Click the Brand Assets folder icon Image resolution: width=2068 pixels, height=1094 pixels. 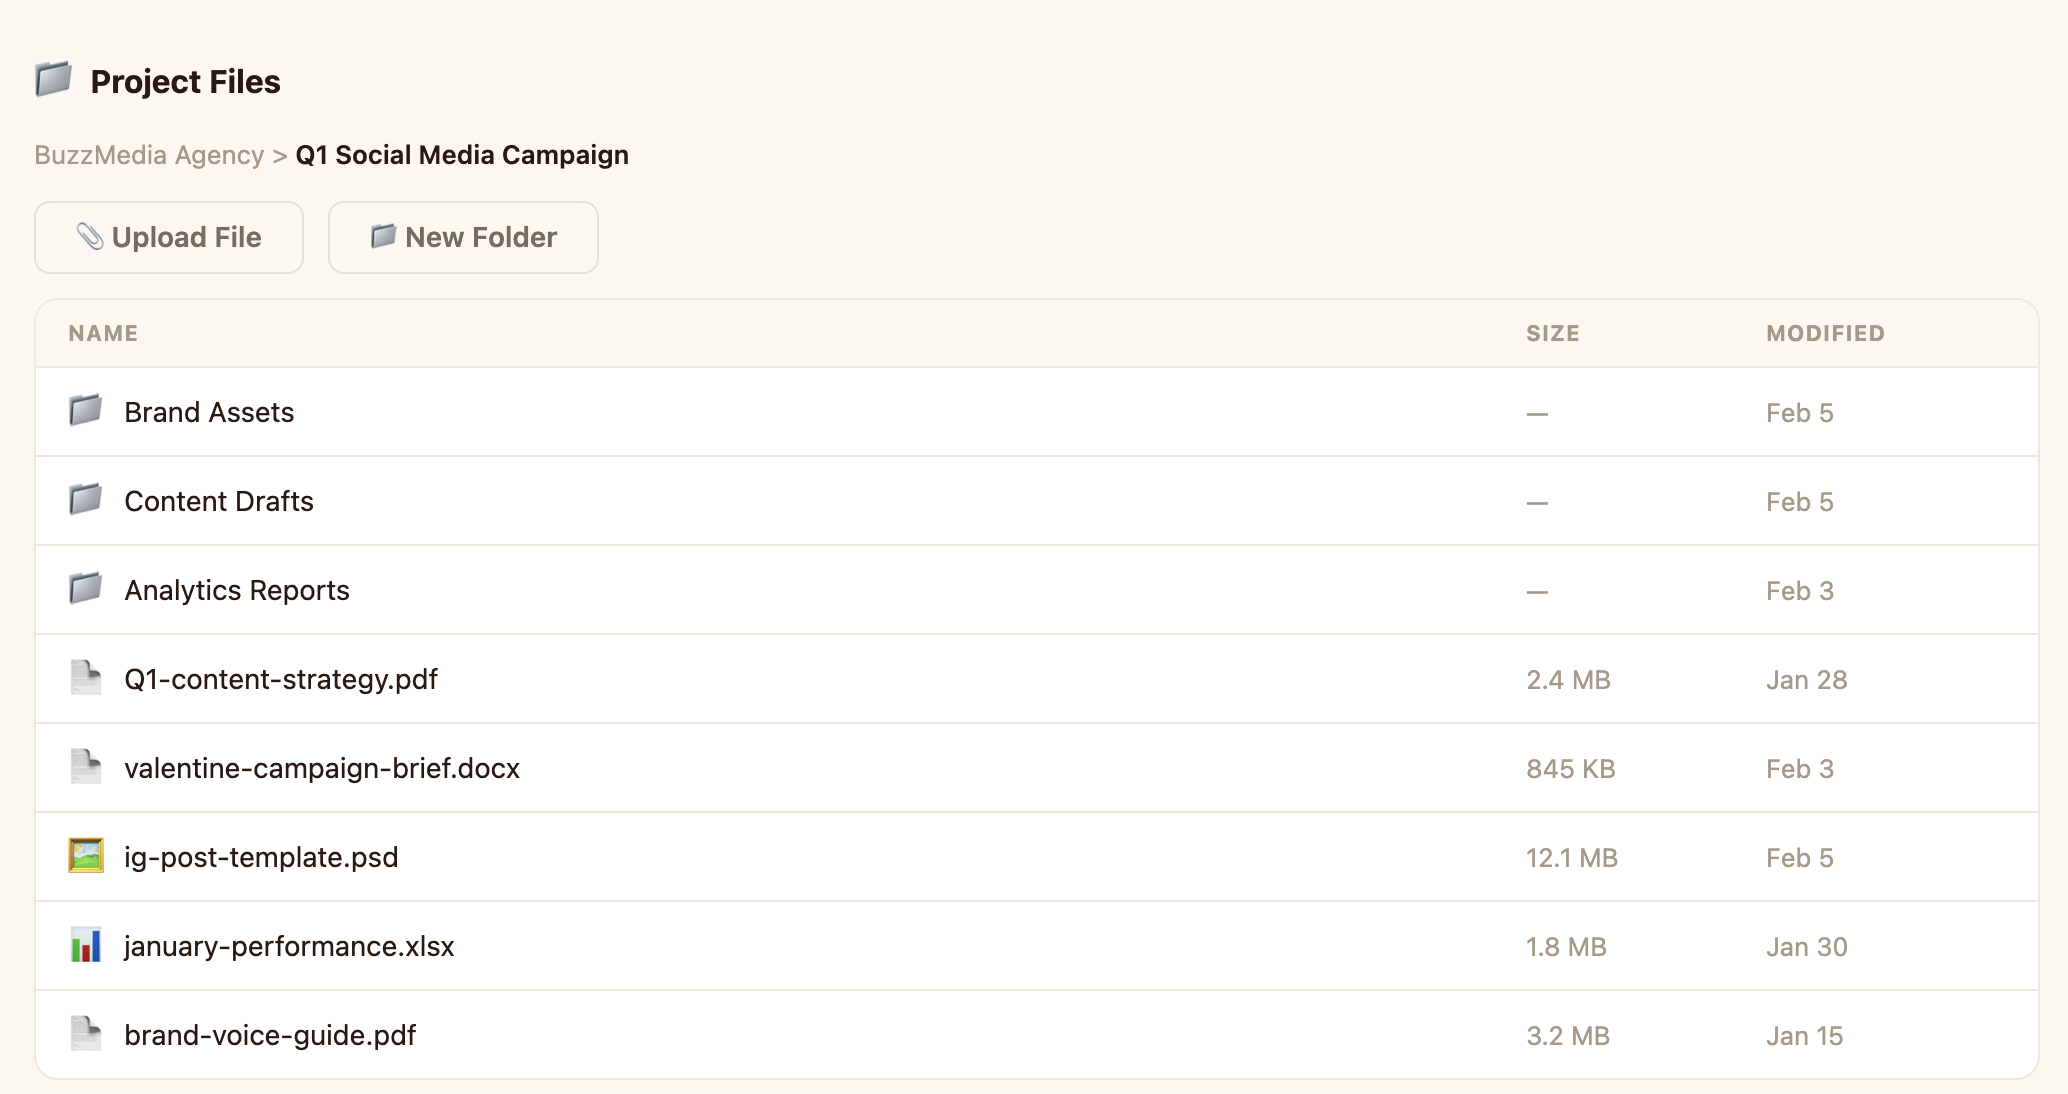coord(85,411)
